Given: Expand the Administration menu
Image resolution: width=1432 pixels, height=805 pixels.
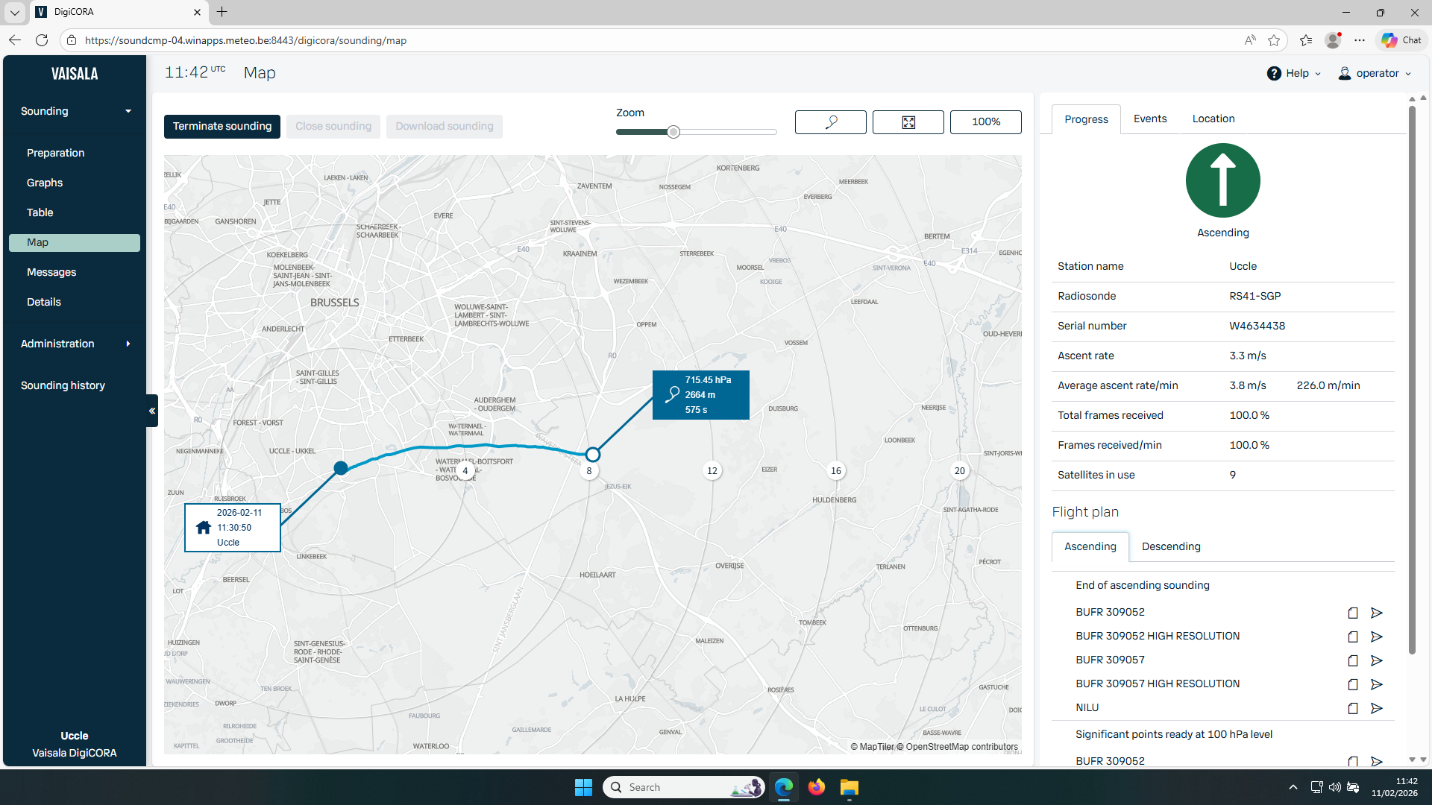Looking at the screenshot, I should pyautogui.click(x=75, y=343).
